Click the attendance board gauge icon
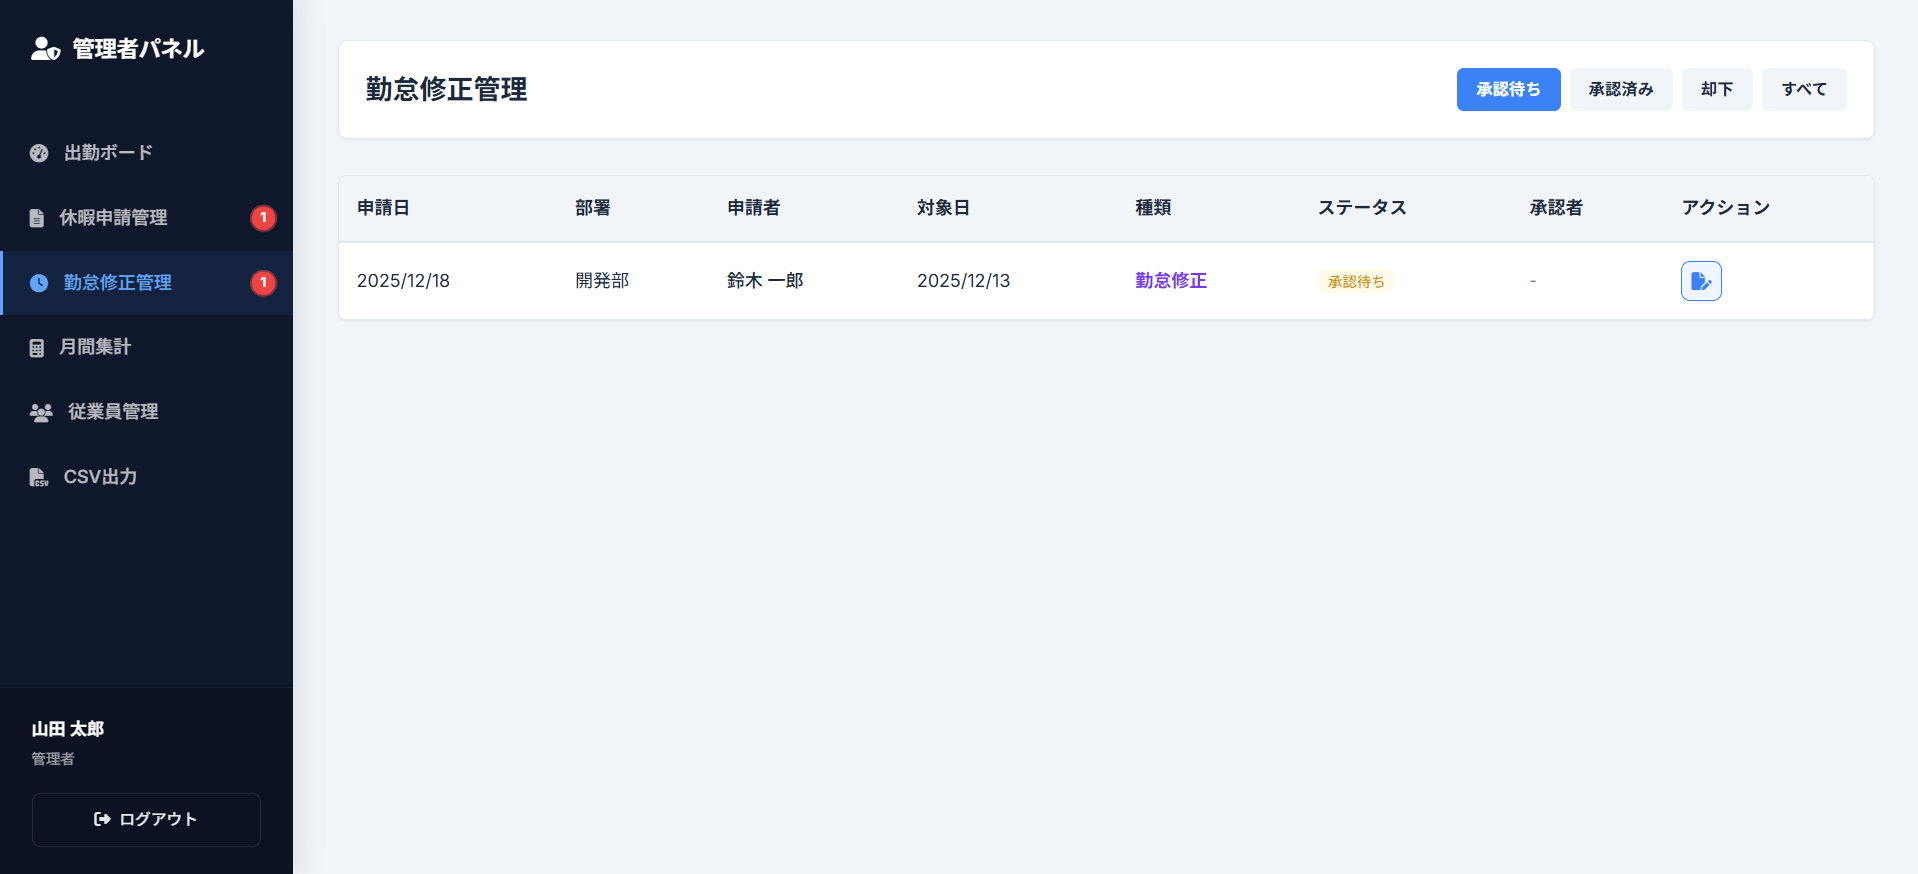This screenshot has width=1918, height=874. (x=39, y=153)
